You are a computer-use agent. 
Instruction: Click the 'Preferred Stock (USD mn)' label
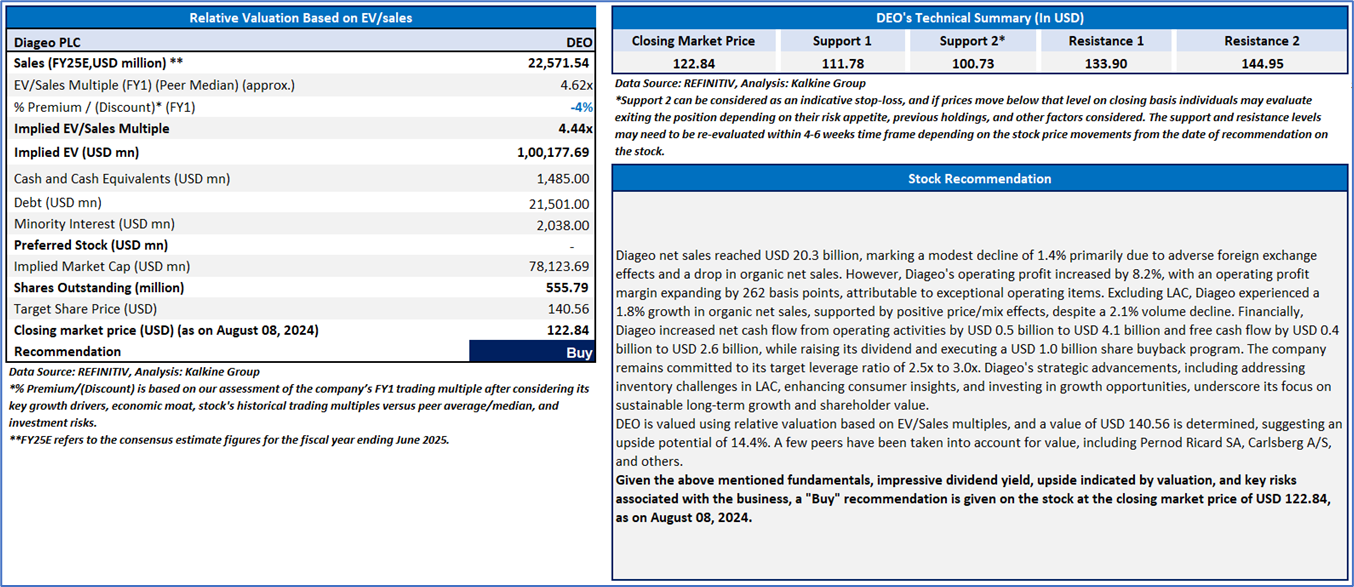pos(91,245)
